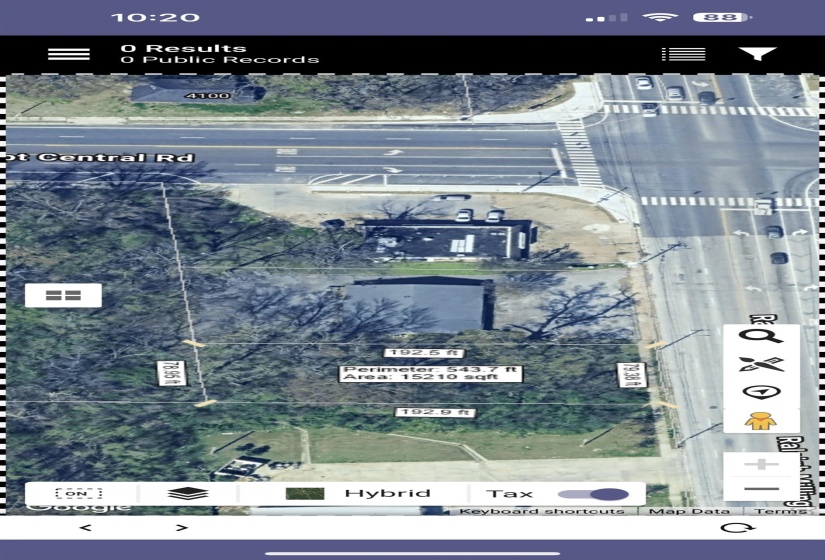Toggle the Tax parcel overlay switch

[x=593, y=494]
